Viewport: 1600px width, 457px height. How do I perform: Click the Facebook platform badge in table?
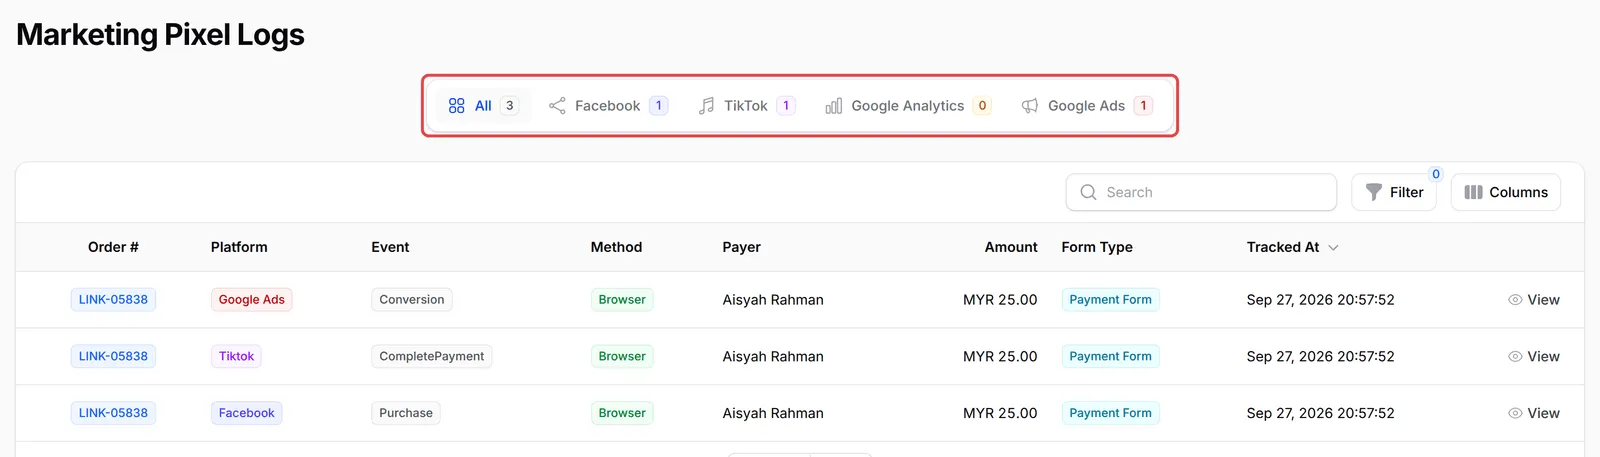(247, 413)
